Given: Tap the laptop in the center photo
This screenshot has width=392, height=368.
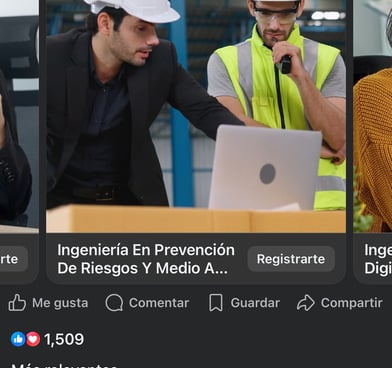Looking at the screenshot, I should [265, 168].
